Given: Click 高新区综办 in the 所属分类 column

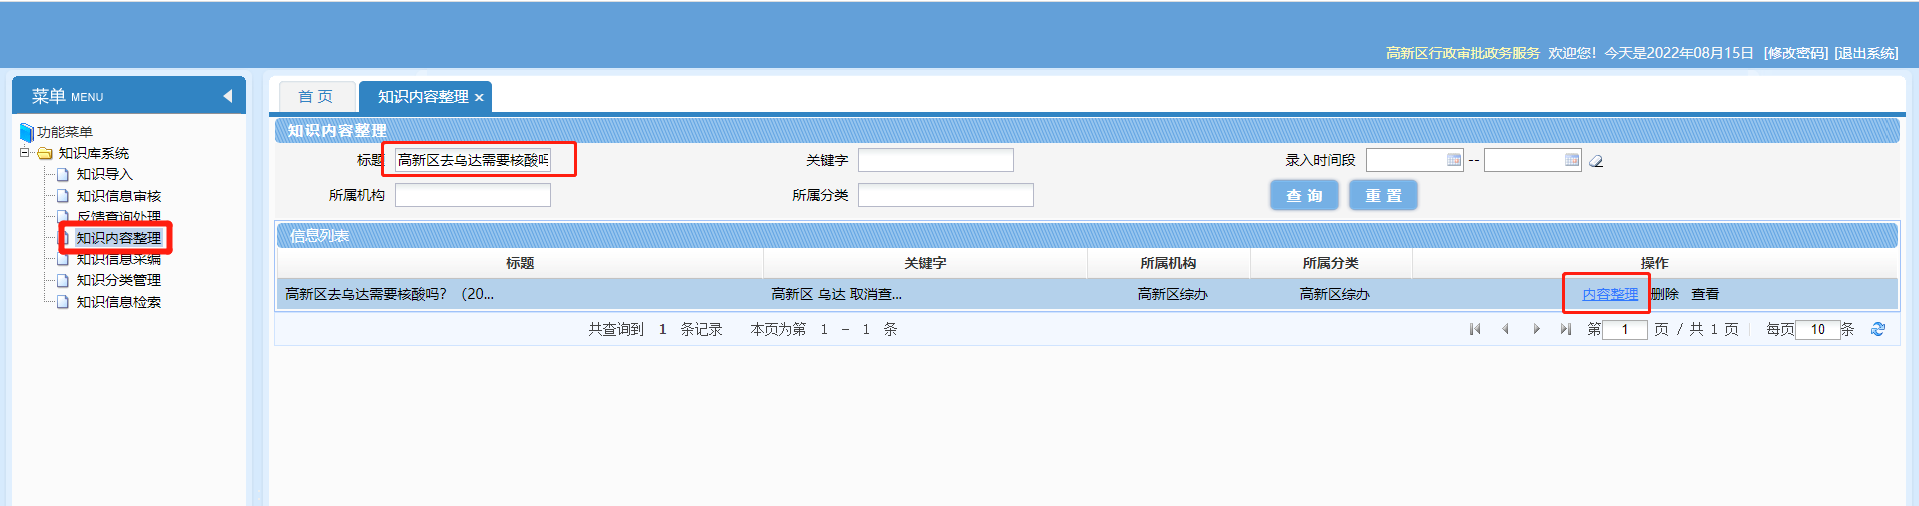Looking at the screenshot, I should pos(1334,294).
